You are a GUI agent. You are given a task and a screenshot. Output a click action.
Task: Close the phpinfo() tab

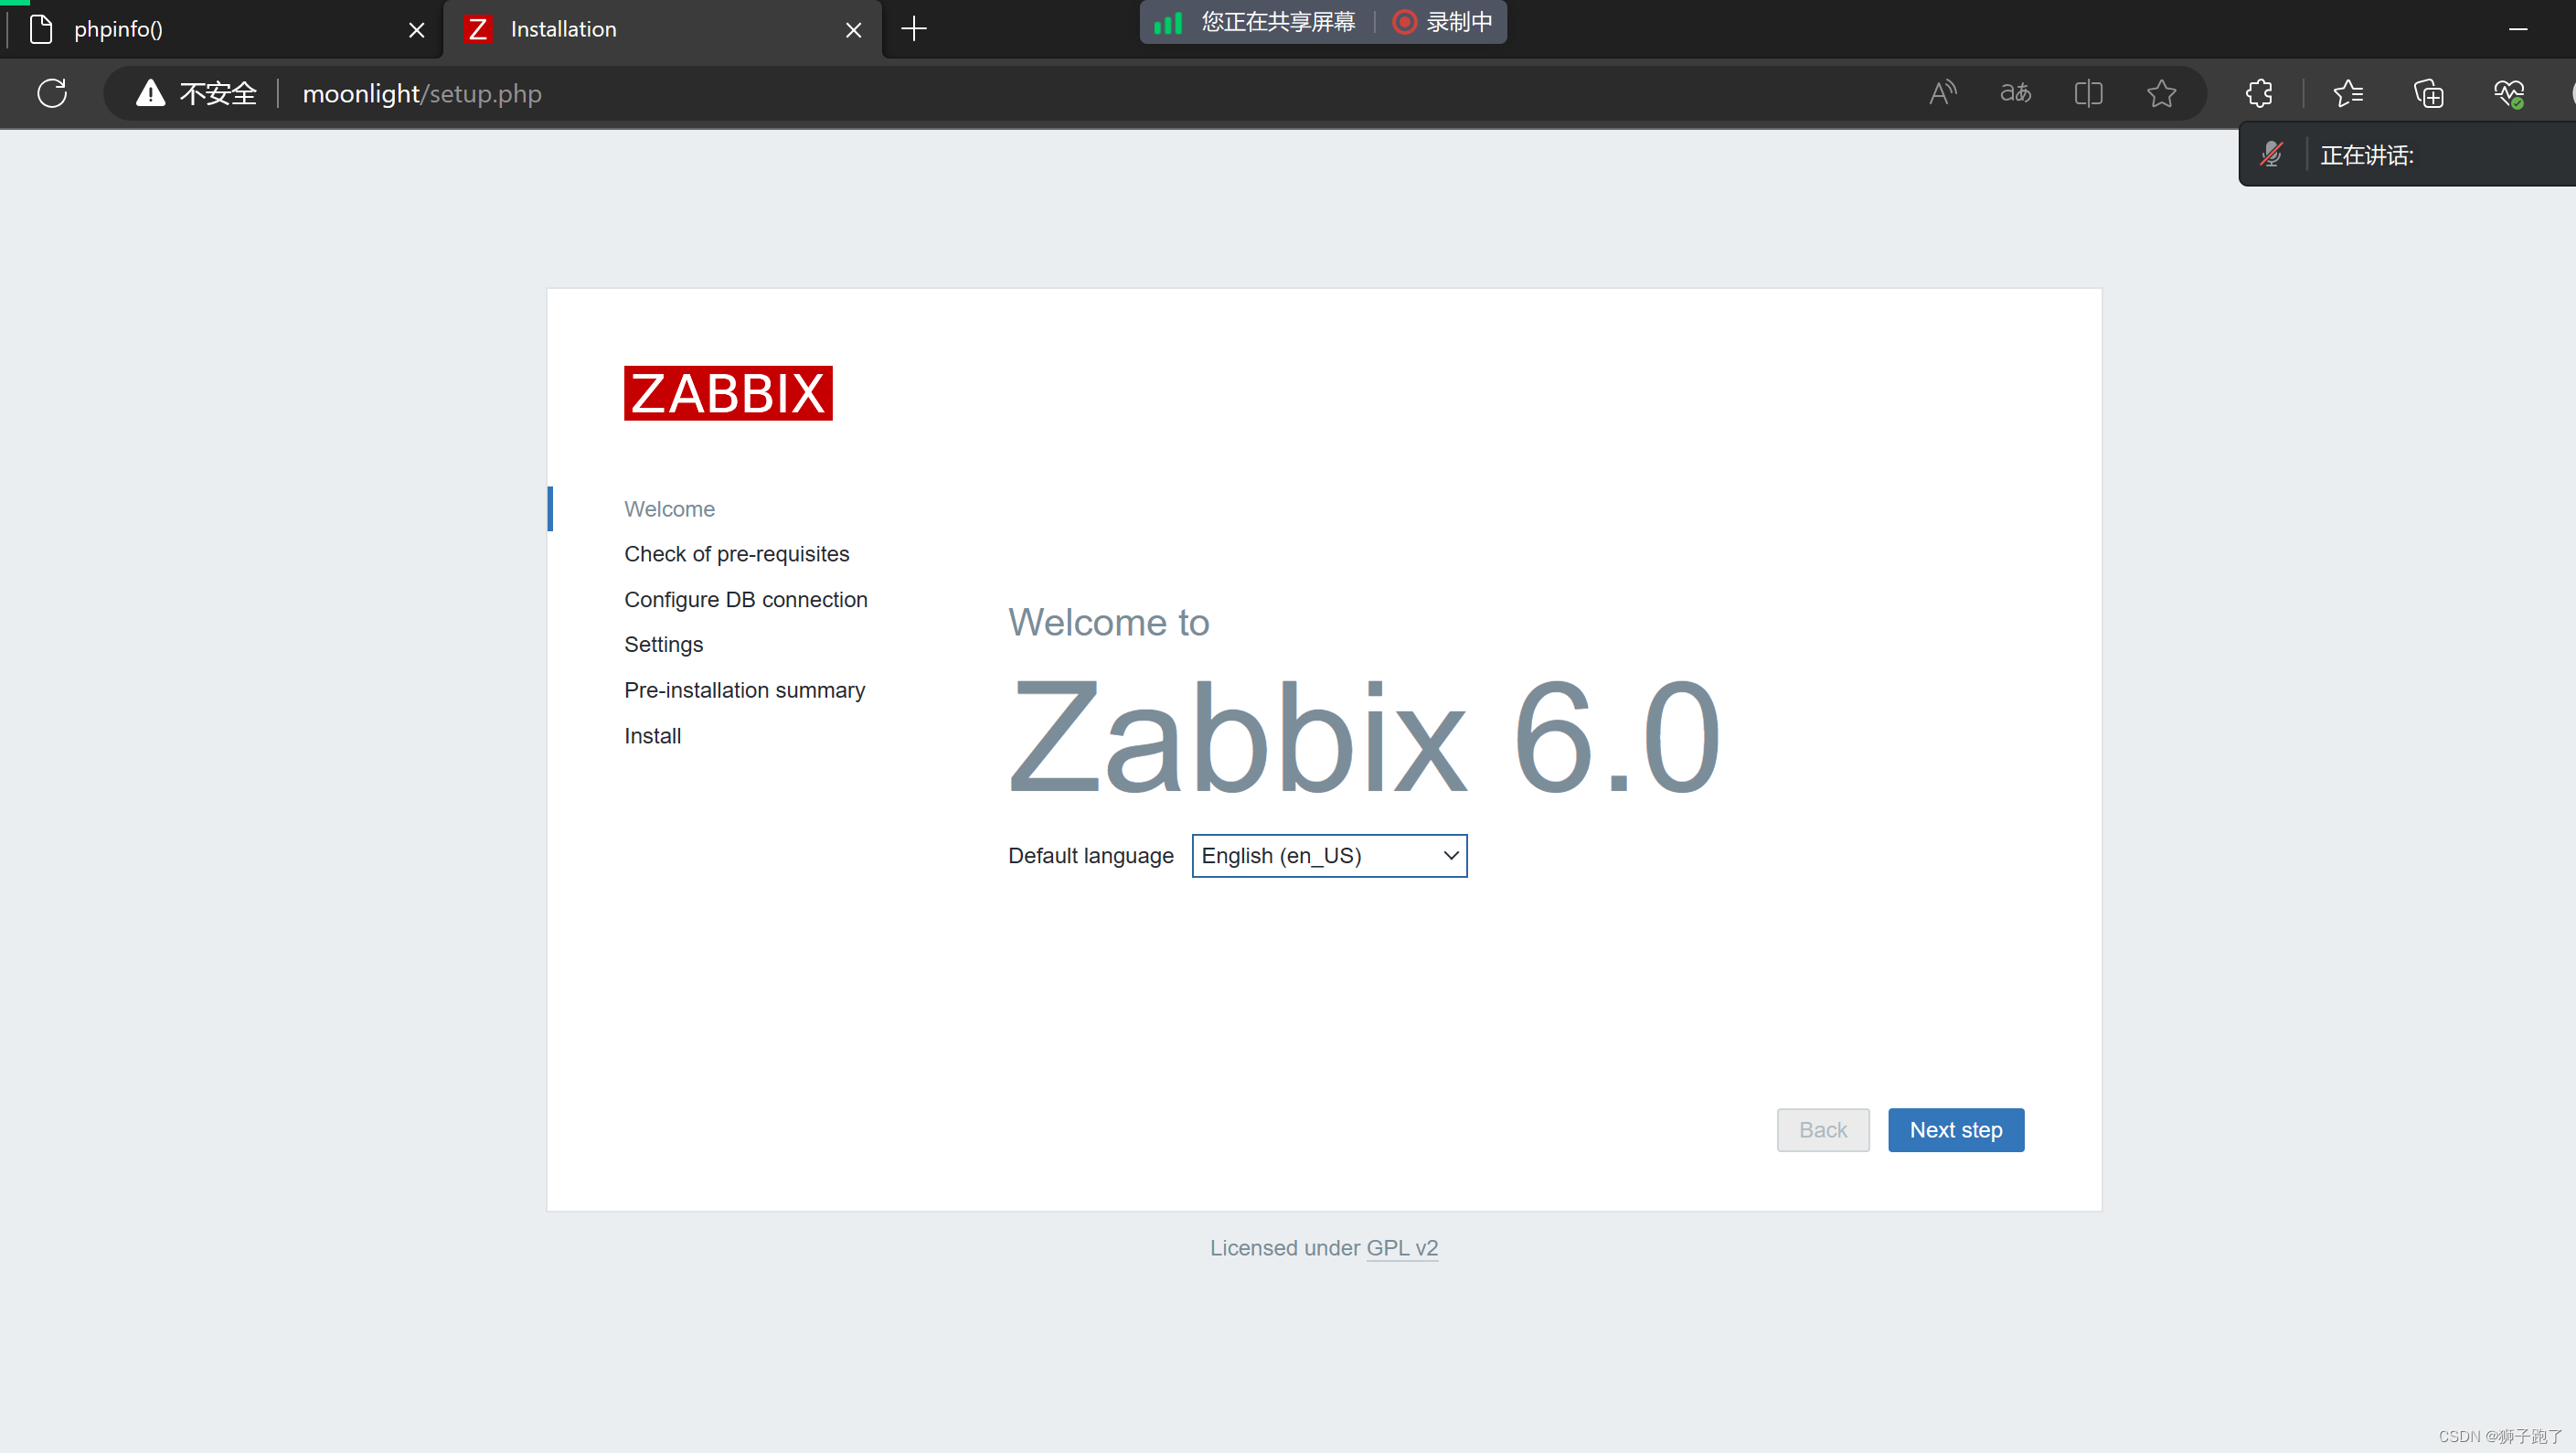(417, 30)
